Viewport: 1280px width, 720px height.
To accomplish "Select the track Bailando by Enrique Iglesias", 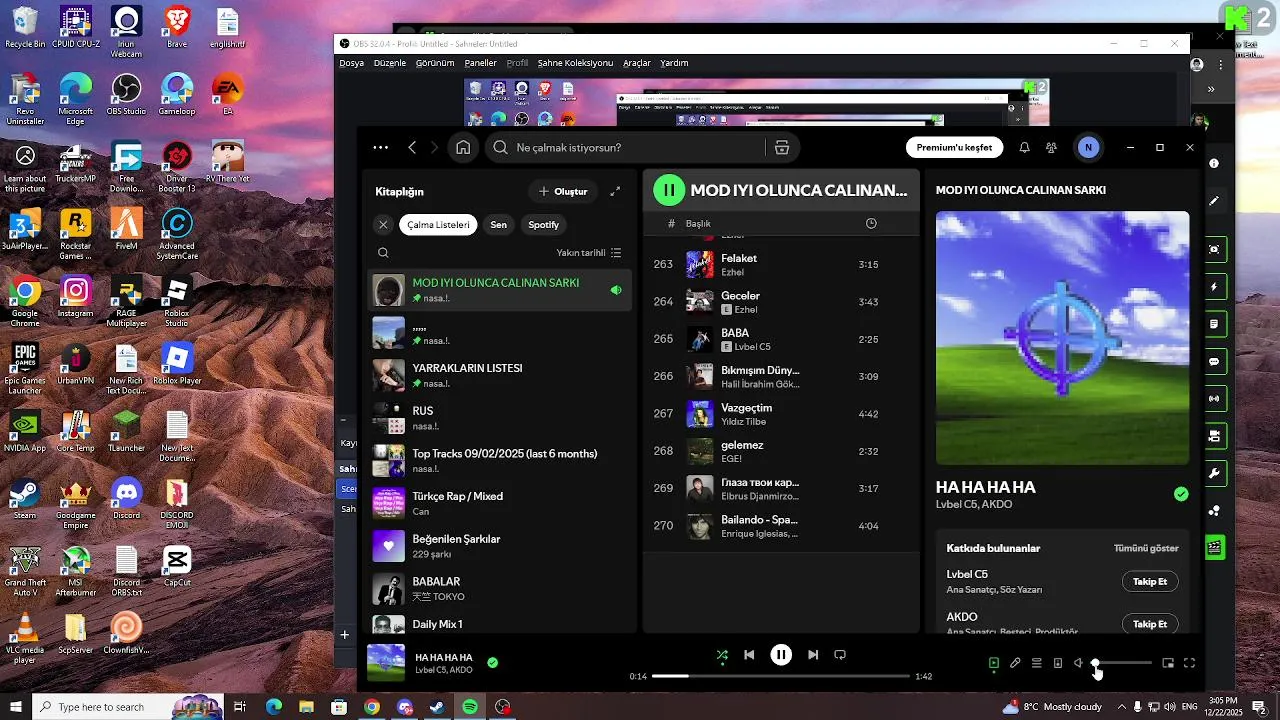I will (781, 526).
